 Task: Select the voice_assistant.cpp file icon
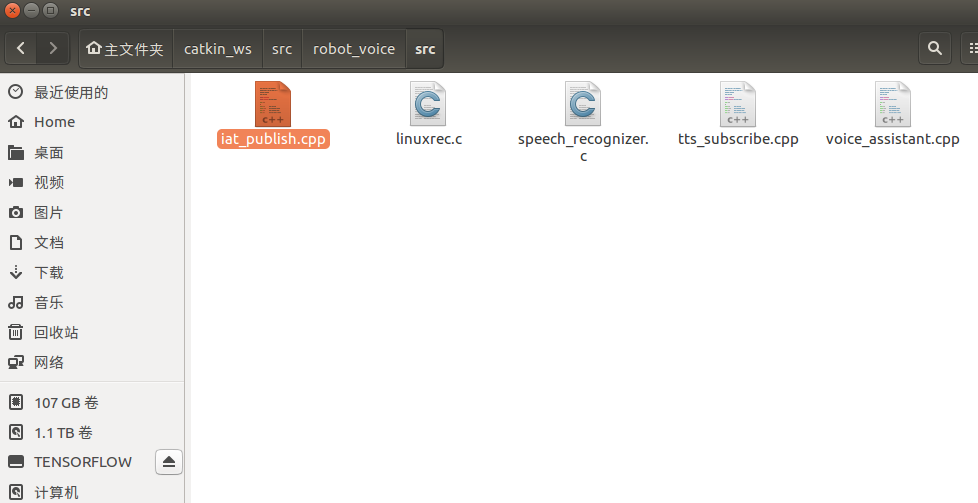[893, 104]
